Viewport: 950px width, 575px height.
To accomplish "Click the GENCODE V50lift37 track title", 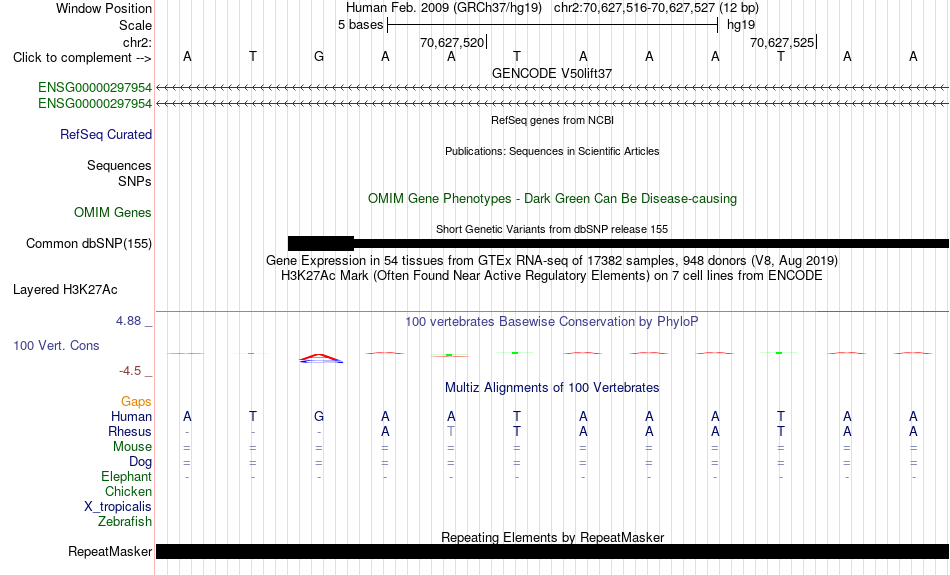I will pos(552,73).
